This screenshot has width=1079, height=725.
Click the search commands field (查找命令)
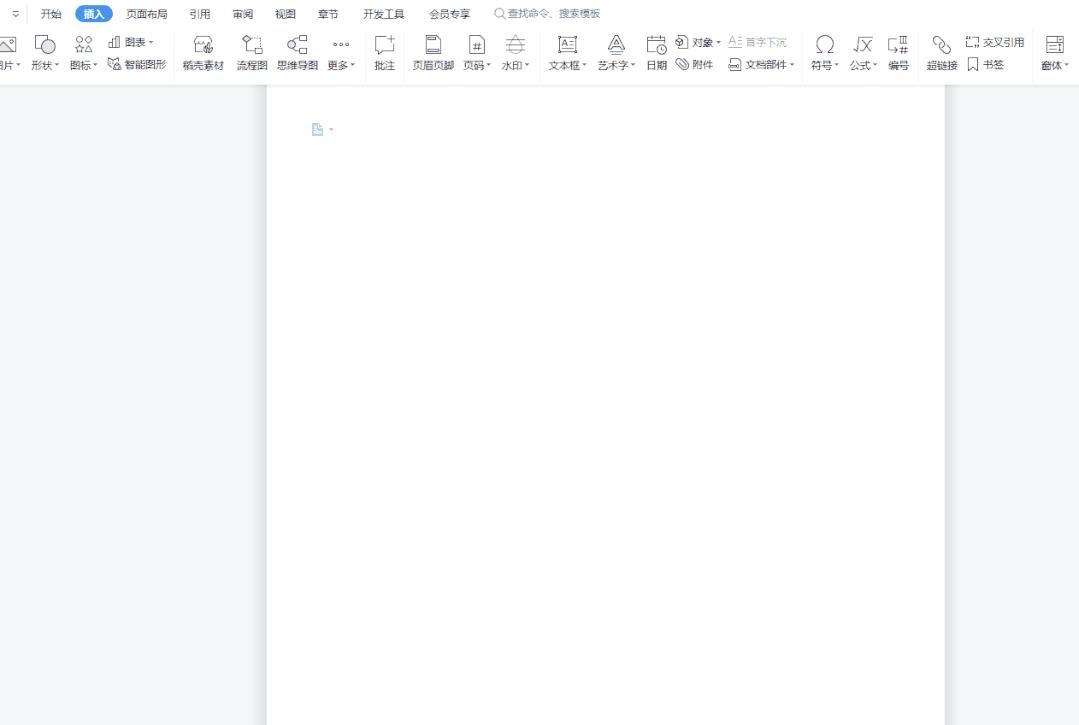[x=548, y=14]
